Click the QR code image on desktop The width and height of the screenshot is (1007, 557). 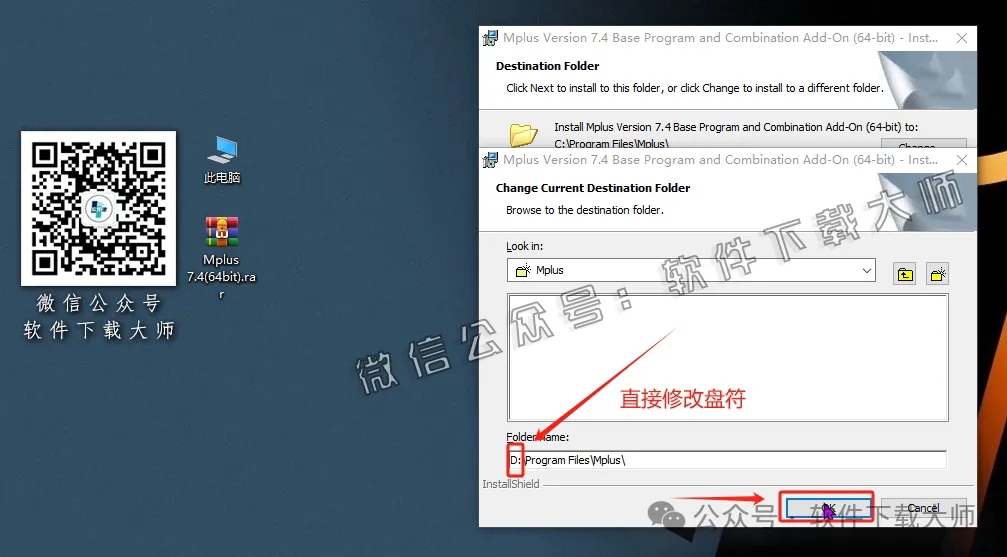point(98,208)
